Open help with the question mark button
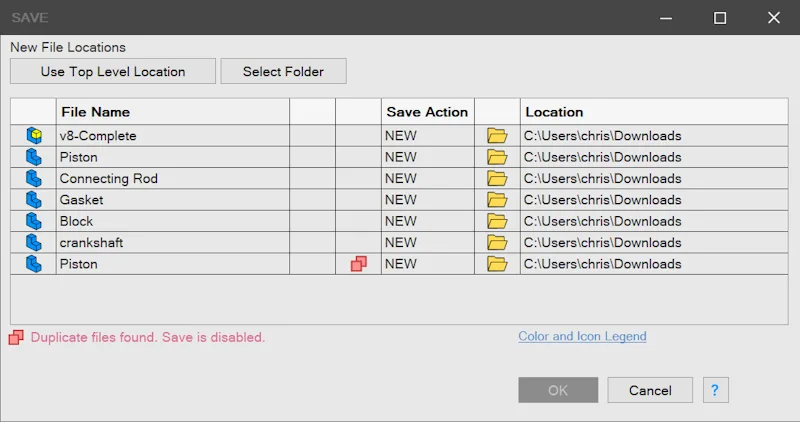The width and height of the screenshot is (800, 422). point(715,390)
